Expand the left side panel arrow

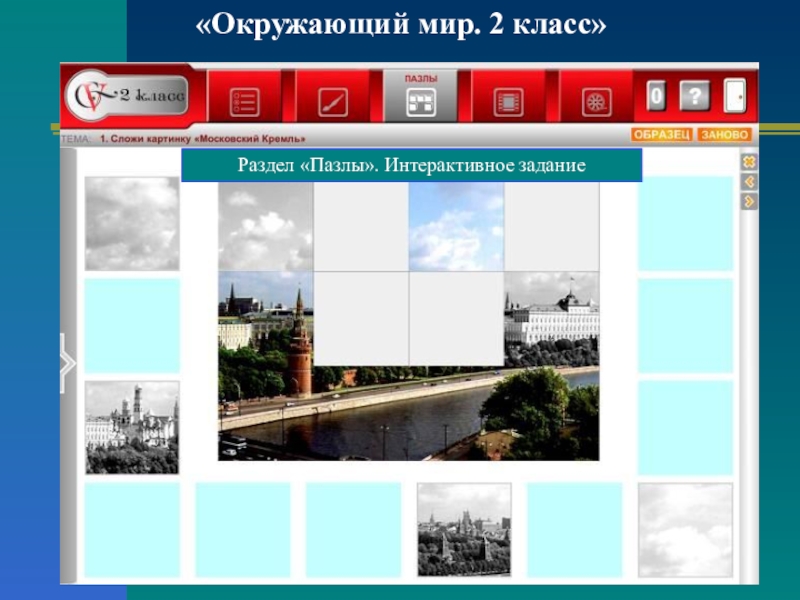[67, 363]
